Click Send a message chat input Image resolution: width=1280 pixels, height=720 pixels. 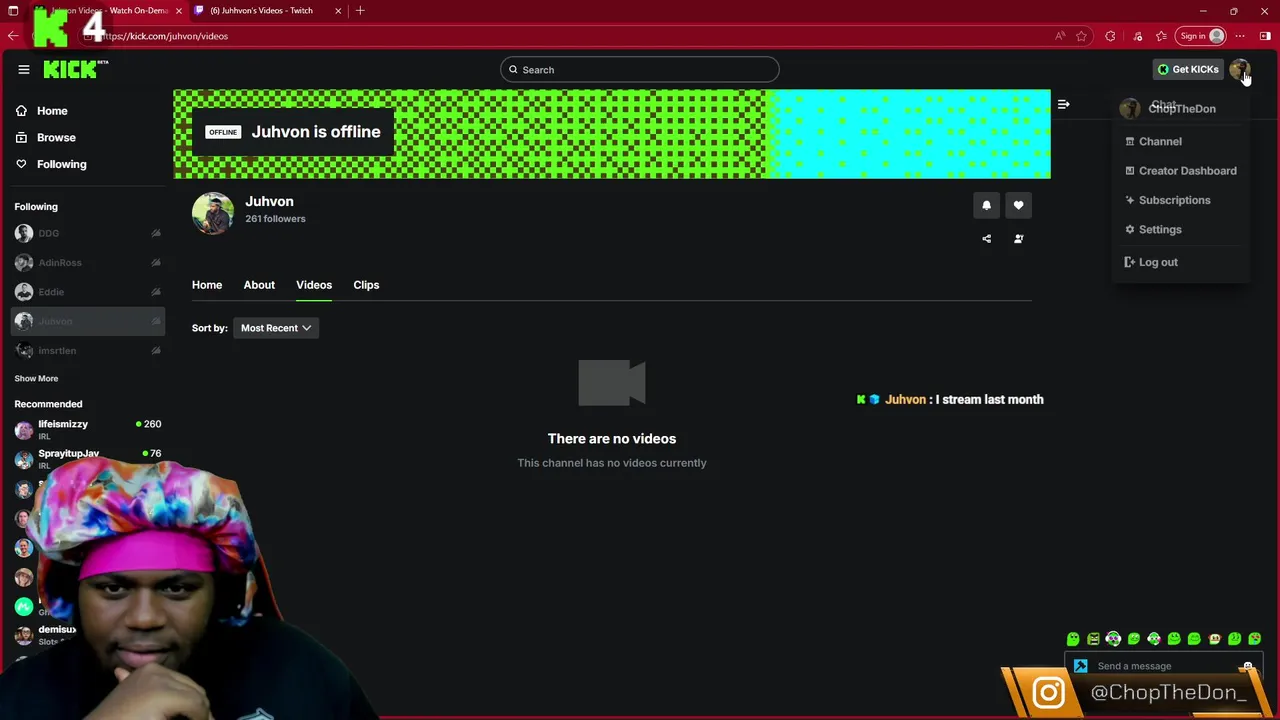[1164, 666]
